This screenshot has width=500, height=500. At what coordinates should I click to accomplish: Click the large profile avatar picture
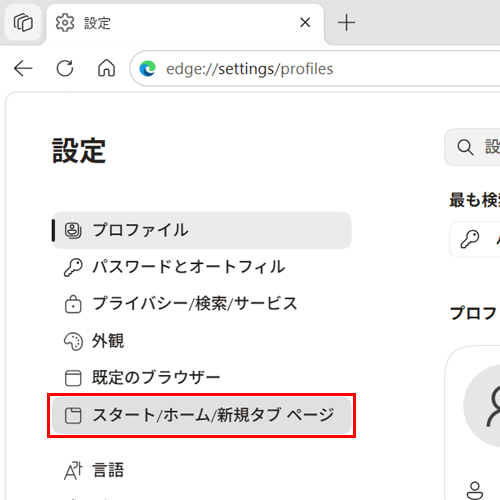coord(482,406)
